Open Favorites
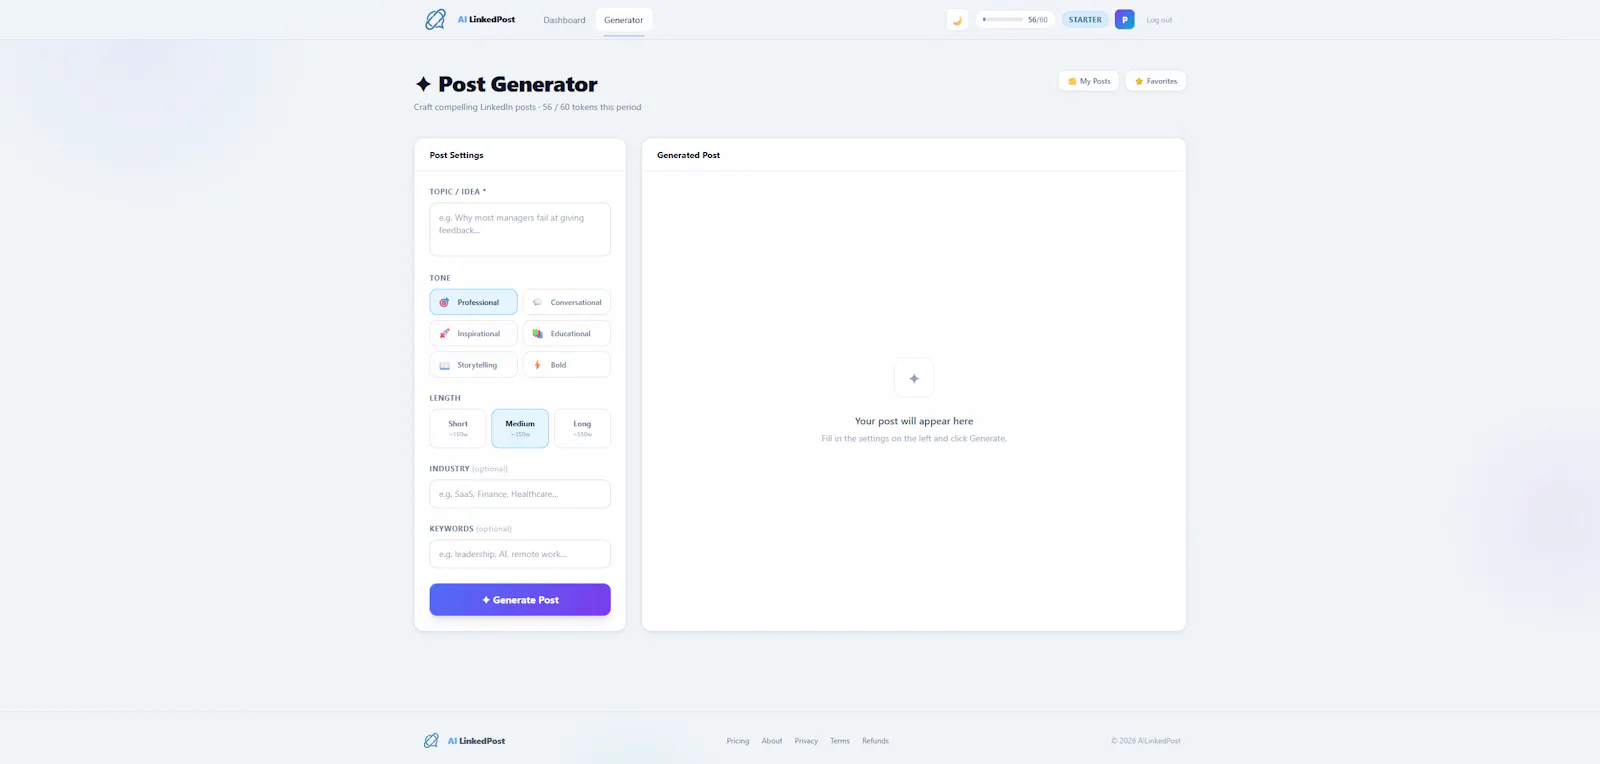Viewport: 1600px width, 764px height. coord(1156,81)
